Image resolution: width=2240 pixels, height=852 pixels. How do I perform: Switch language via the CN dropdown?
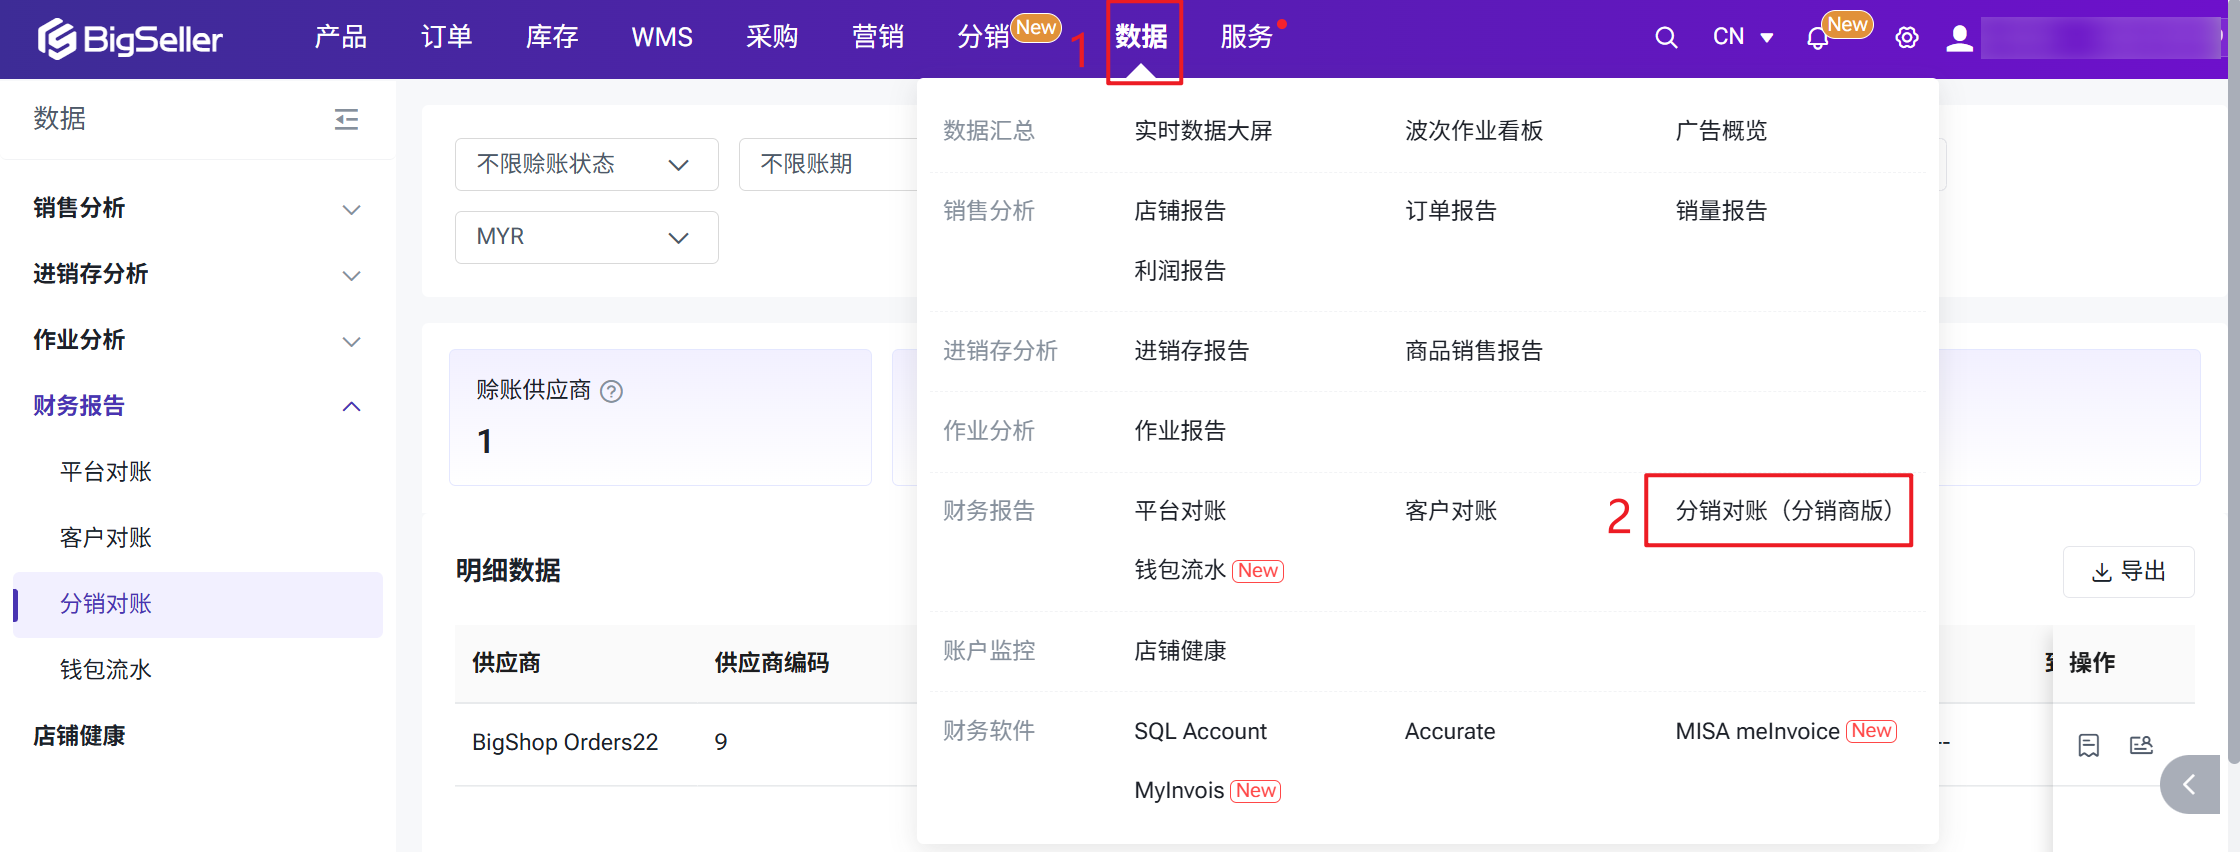click(1742, 38)
